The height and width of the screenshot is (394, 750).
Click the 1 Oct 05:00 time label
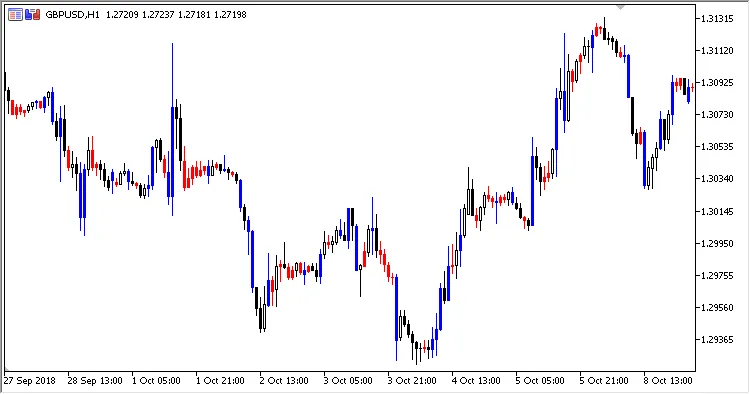[156, 381]
